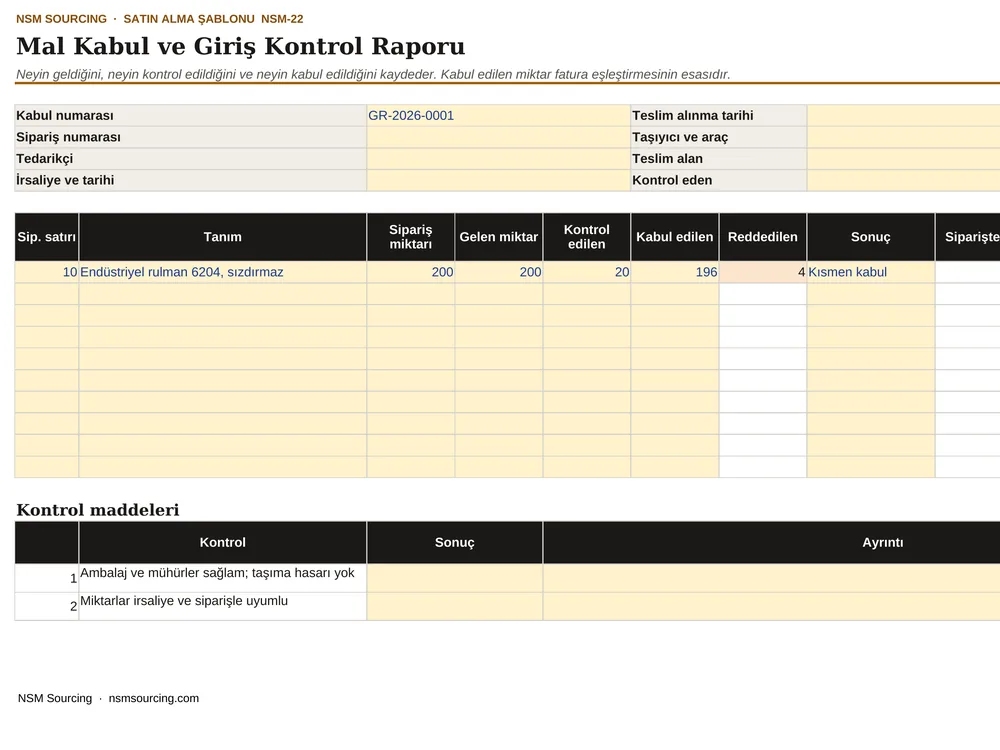Viewport: 1000px width, 750px height.
Task: Click the 'Sipariş miktarı' column header
Action: tap(411, 237)
